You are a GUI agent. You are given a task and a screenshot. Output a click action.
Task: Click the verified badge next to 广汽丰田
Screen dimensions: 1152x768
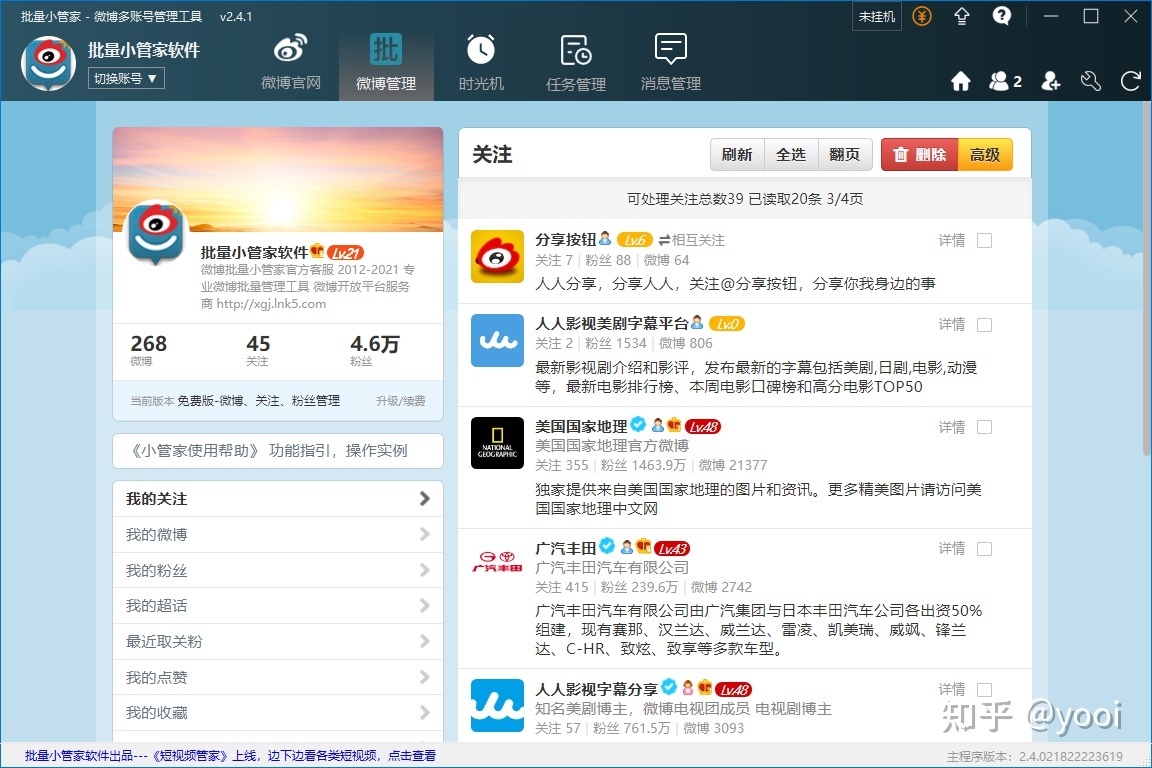(x=607, y=545)
